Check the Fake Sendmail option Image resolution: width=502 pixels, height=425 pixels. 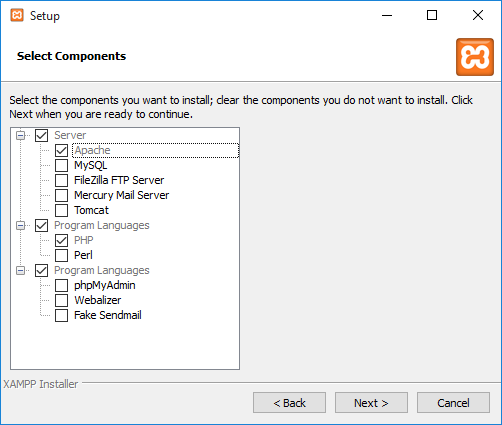click(61, 315)
